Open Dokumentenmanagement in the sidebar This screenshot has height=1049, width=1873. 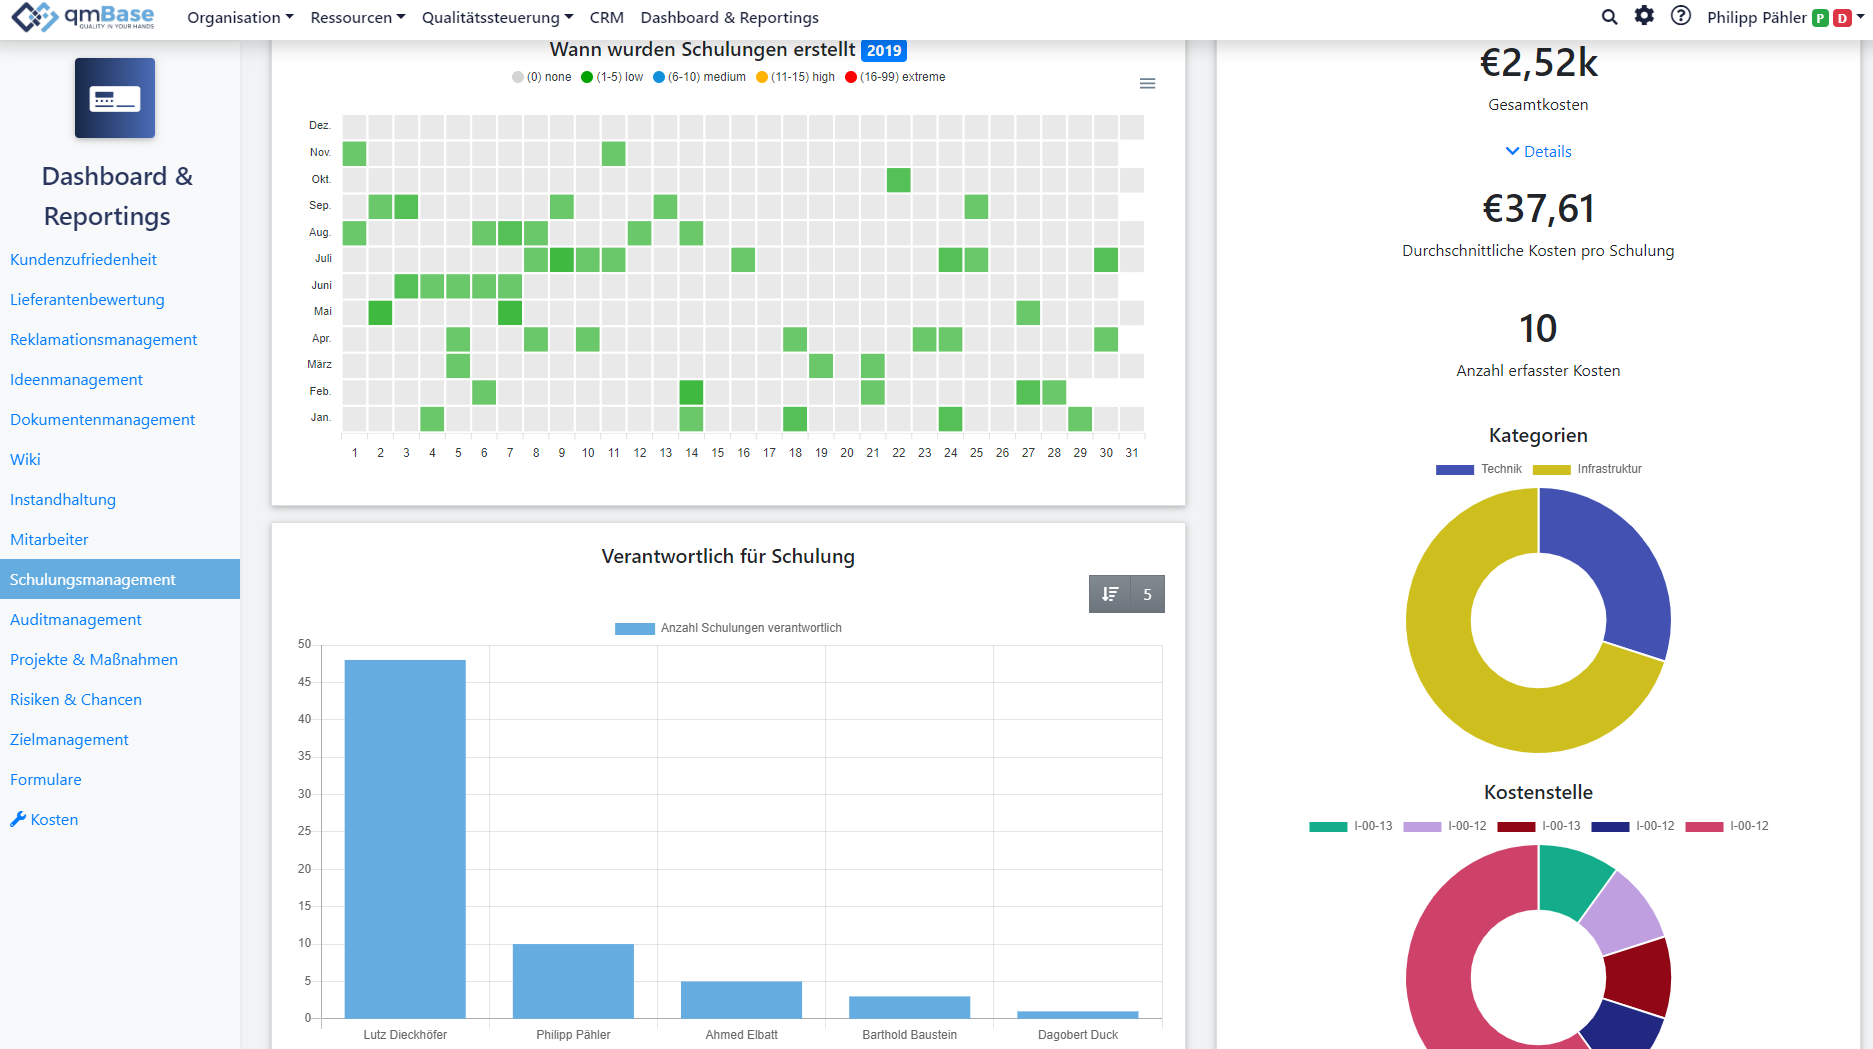click(102, 420)
